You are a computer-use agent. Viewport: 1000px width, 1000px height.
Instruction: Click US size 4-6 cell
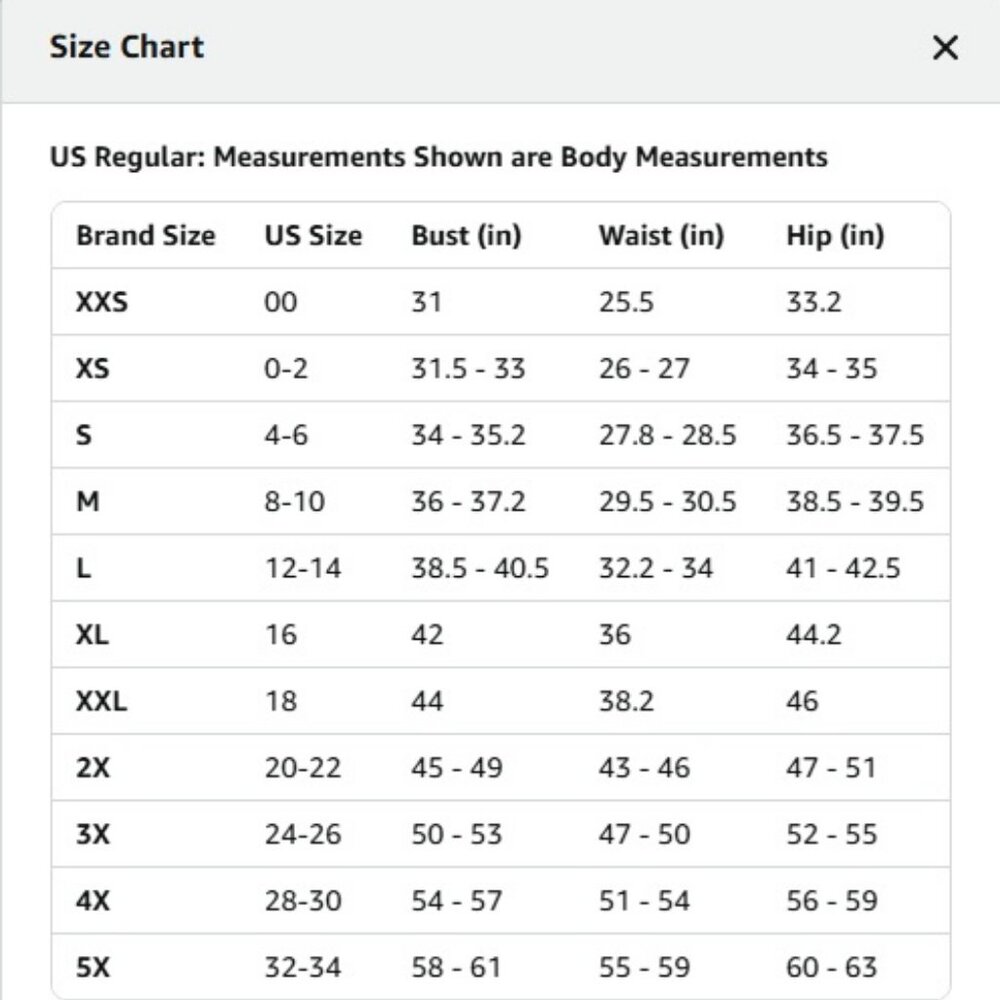(287, 435)
